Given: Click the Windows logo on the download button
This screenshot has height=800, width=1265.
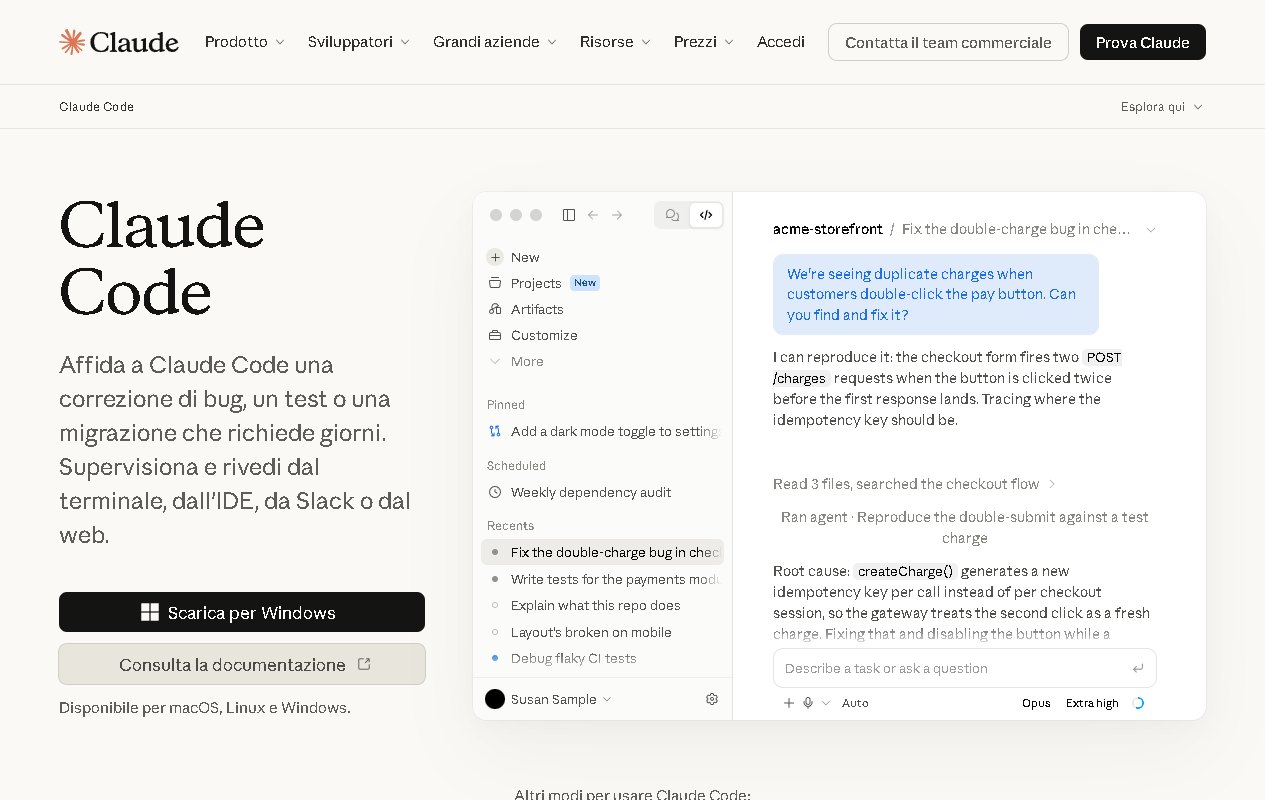Looking at the screenshot, I should click(150, 612).
